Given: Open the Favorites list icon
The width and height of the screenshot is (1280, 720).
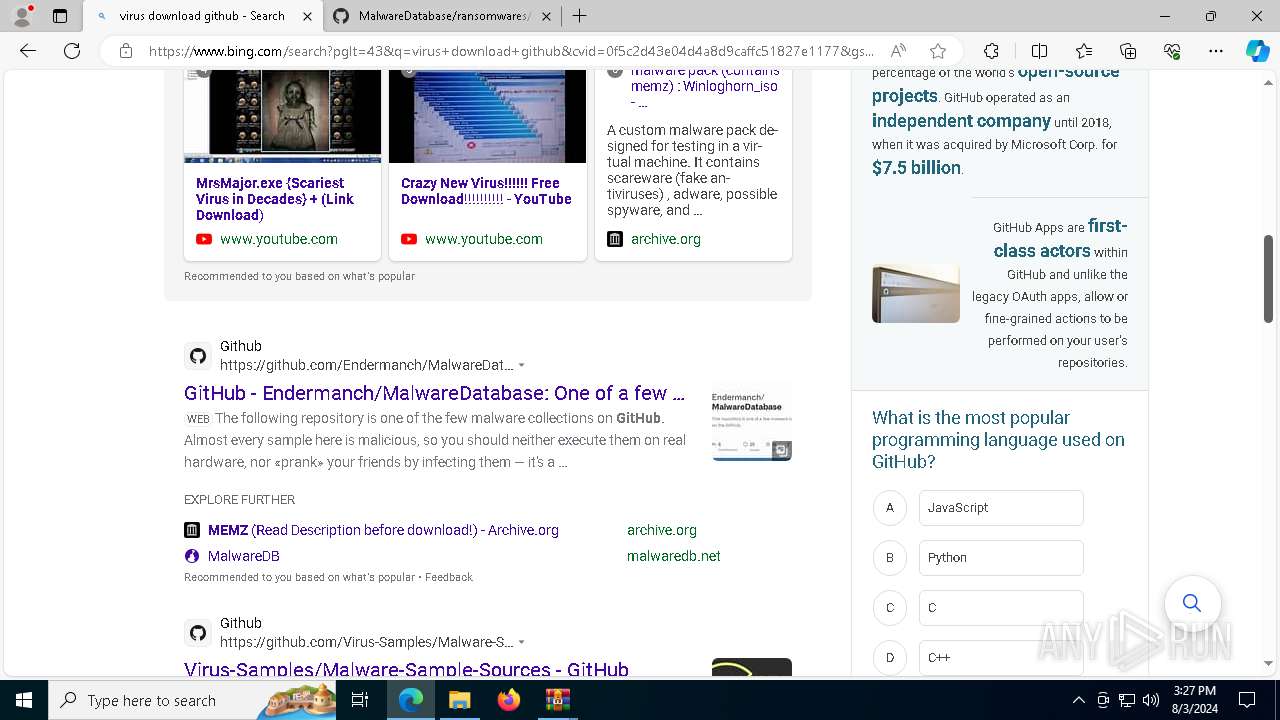Looking at the screenshot, I should [x=1084, y=51].
